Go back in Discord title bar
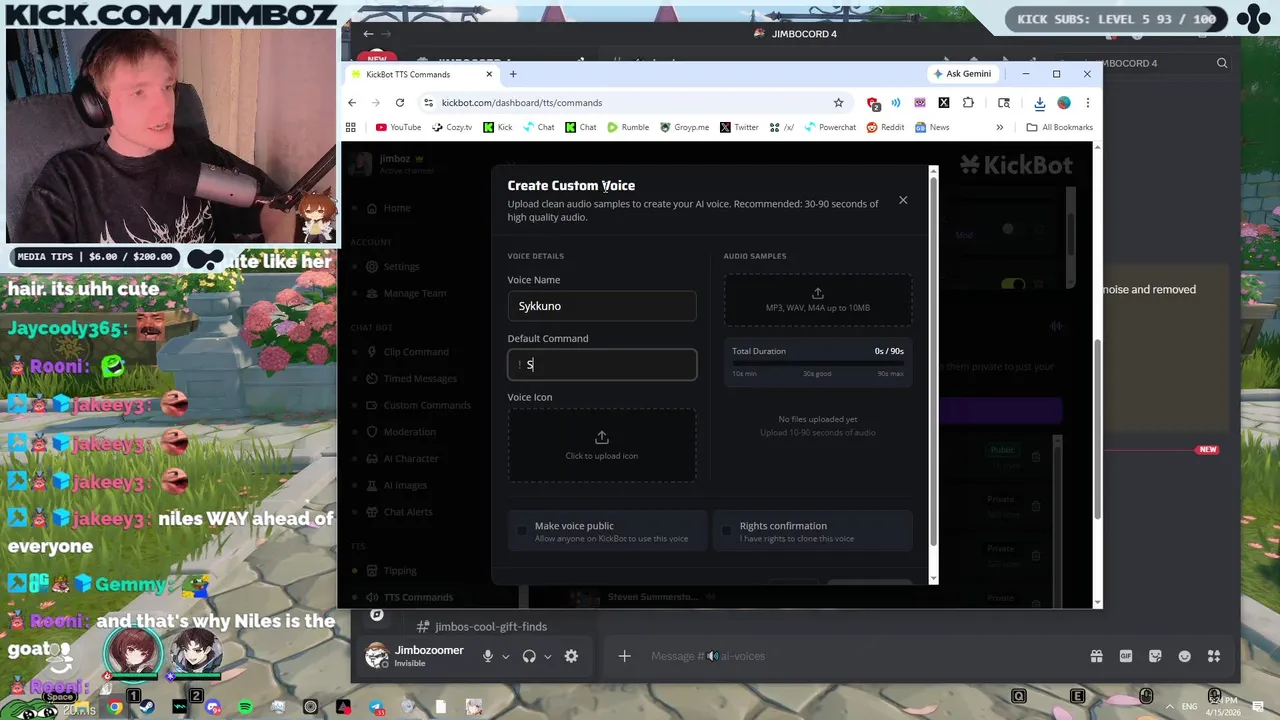The image size is (1280, 720). [368, 34]
